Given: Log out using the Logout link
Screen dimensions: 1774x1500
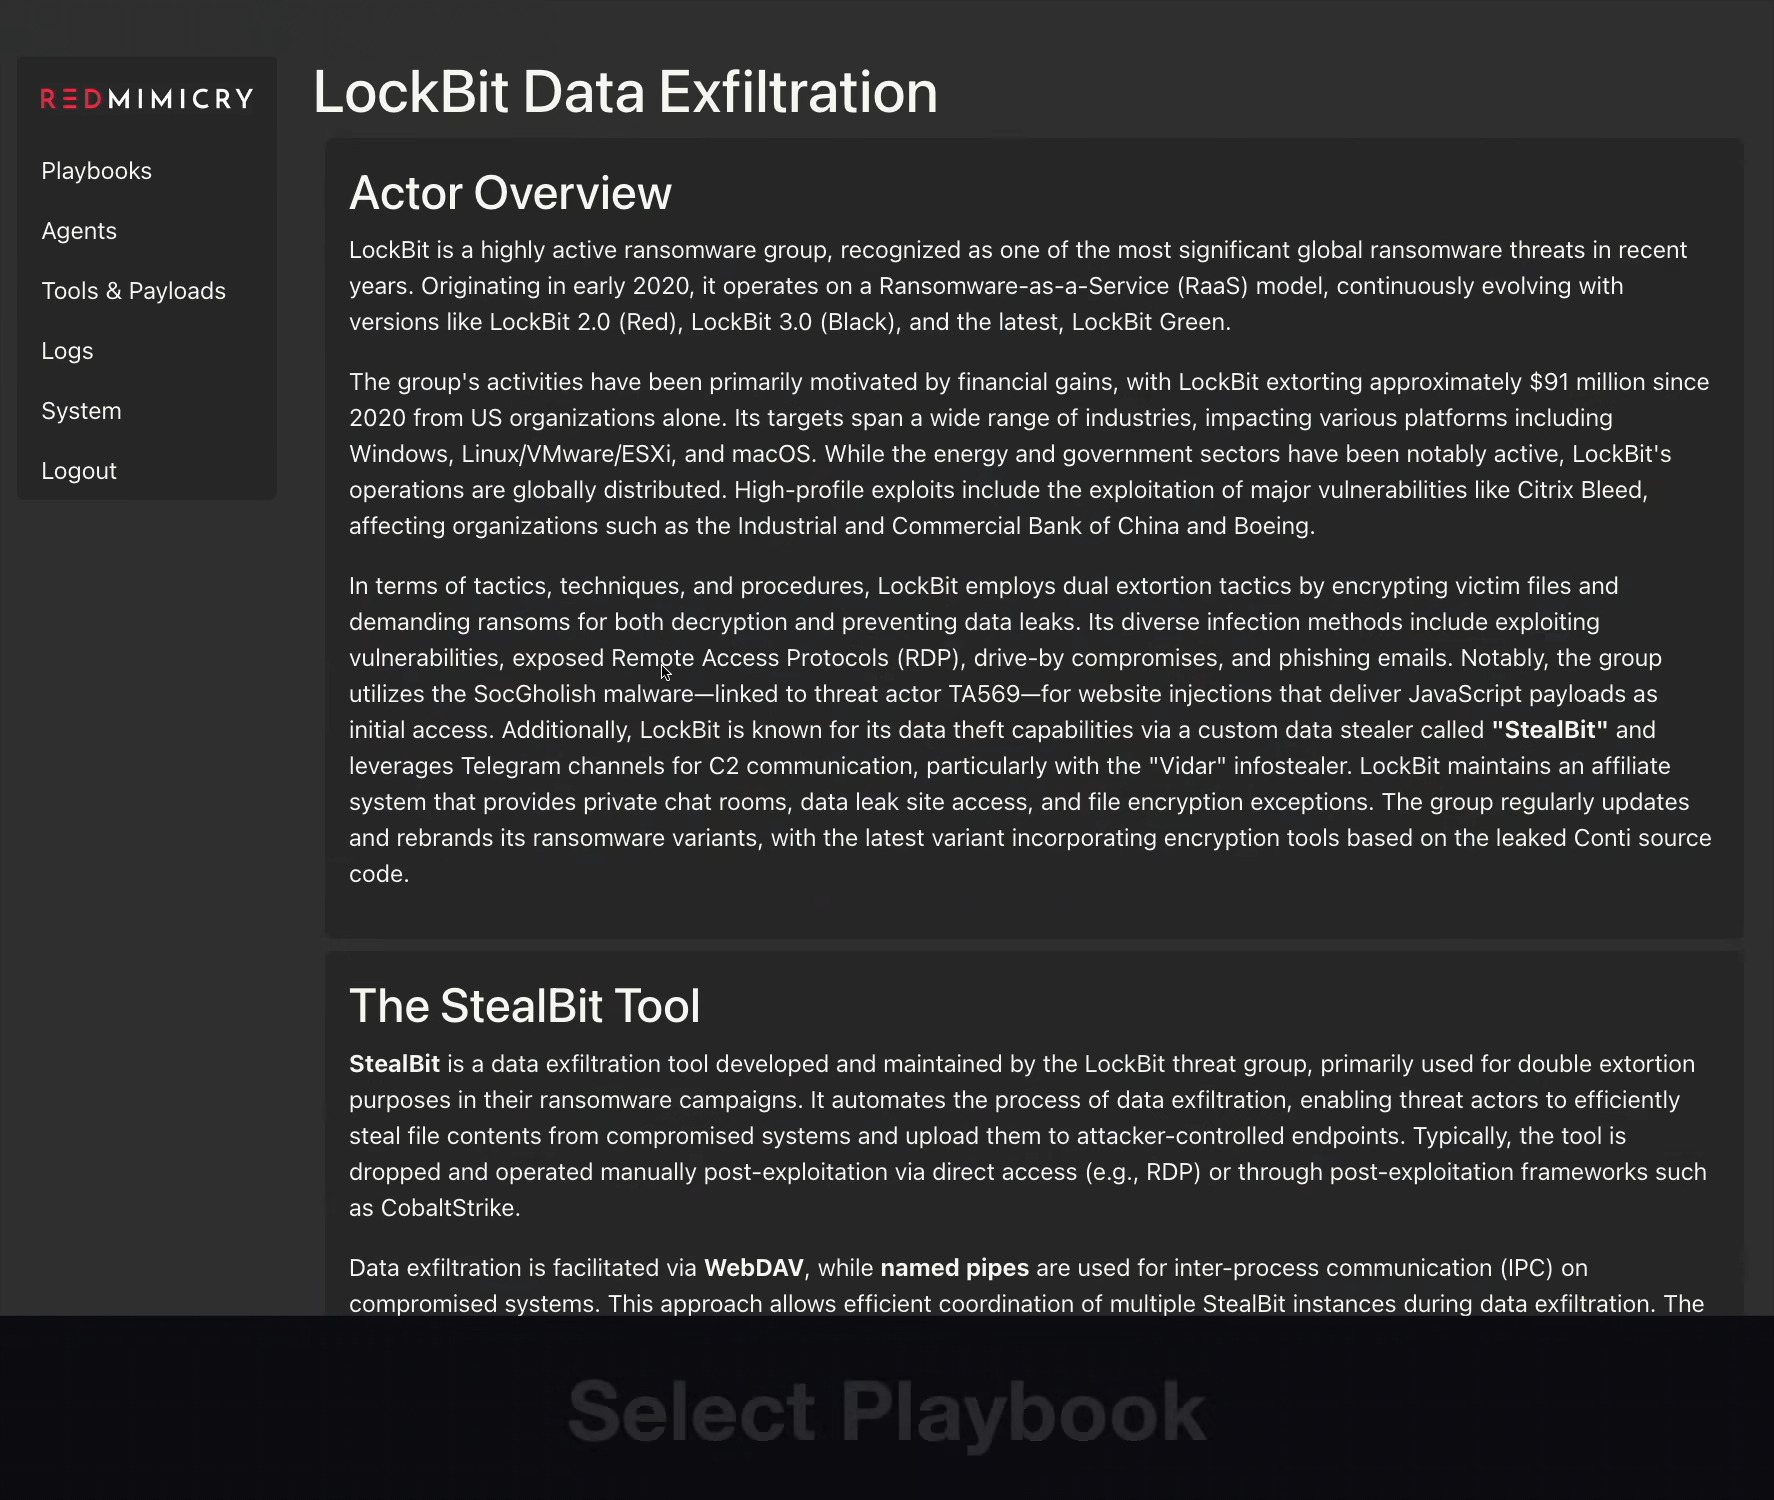Looking at the screenshot, I should pyautogui.click(x=79, y=471).
